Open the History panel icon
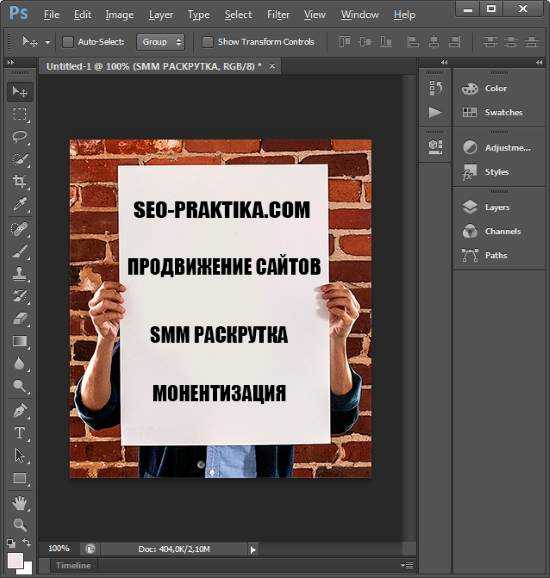 coord(435,88)
